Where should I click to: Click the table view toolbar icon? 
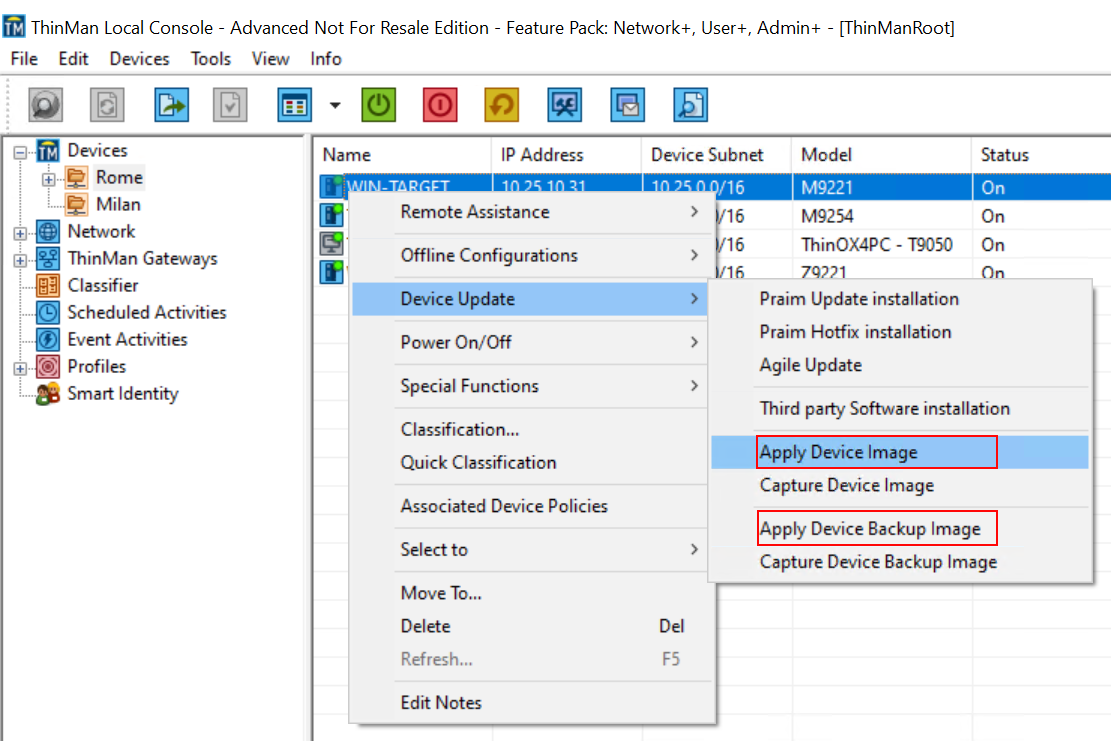pyautogui.click(x=294, y=106)
